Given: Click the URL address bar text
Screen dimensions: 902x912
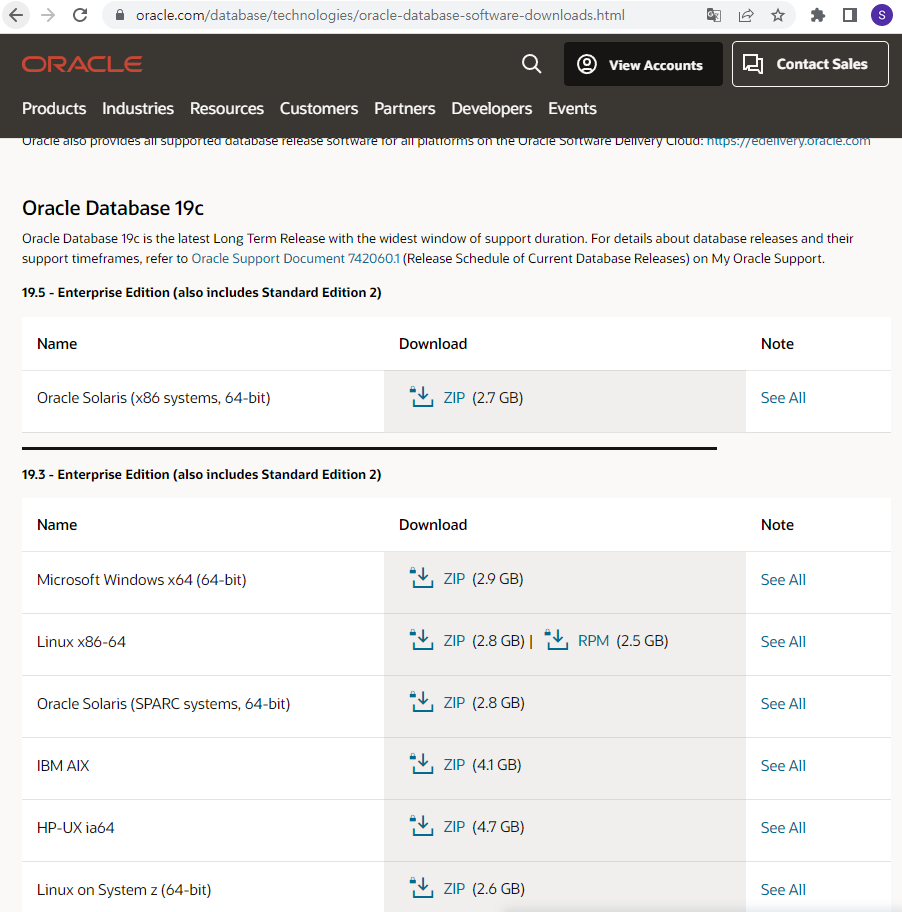Looking at the screenshot, I should 380,15.
